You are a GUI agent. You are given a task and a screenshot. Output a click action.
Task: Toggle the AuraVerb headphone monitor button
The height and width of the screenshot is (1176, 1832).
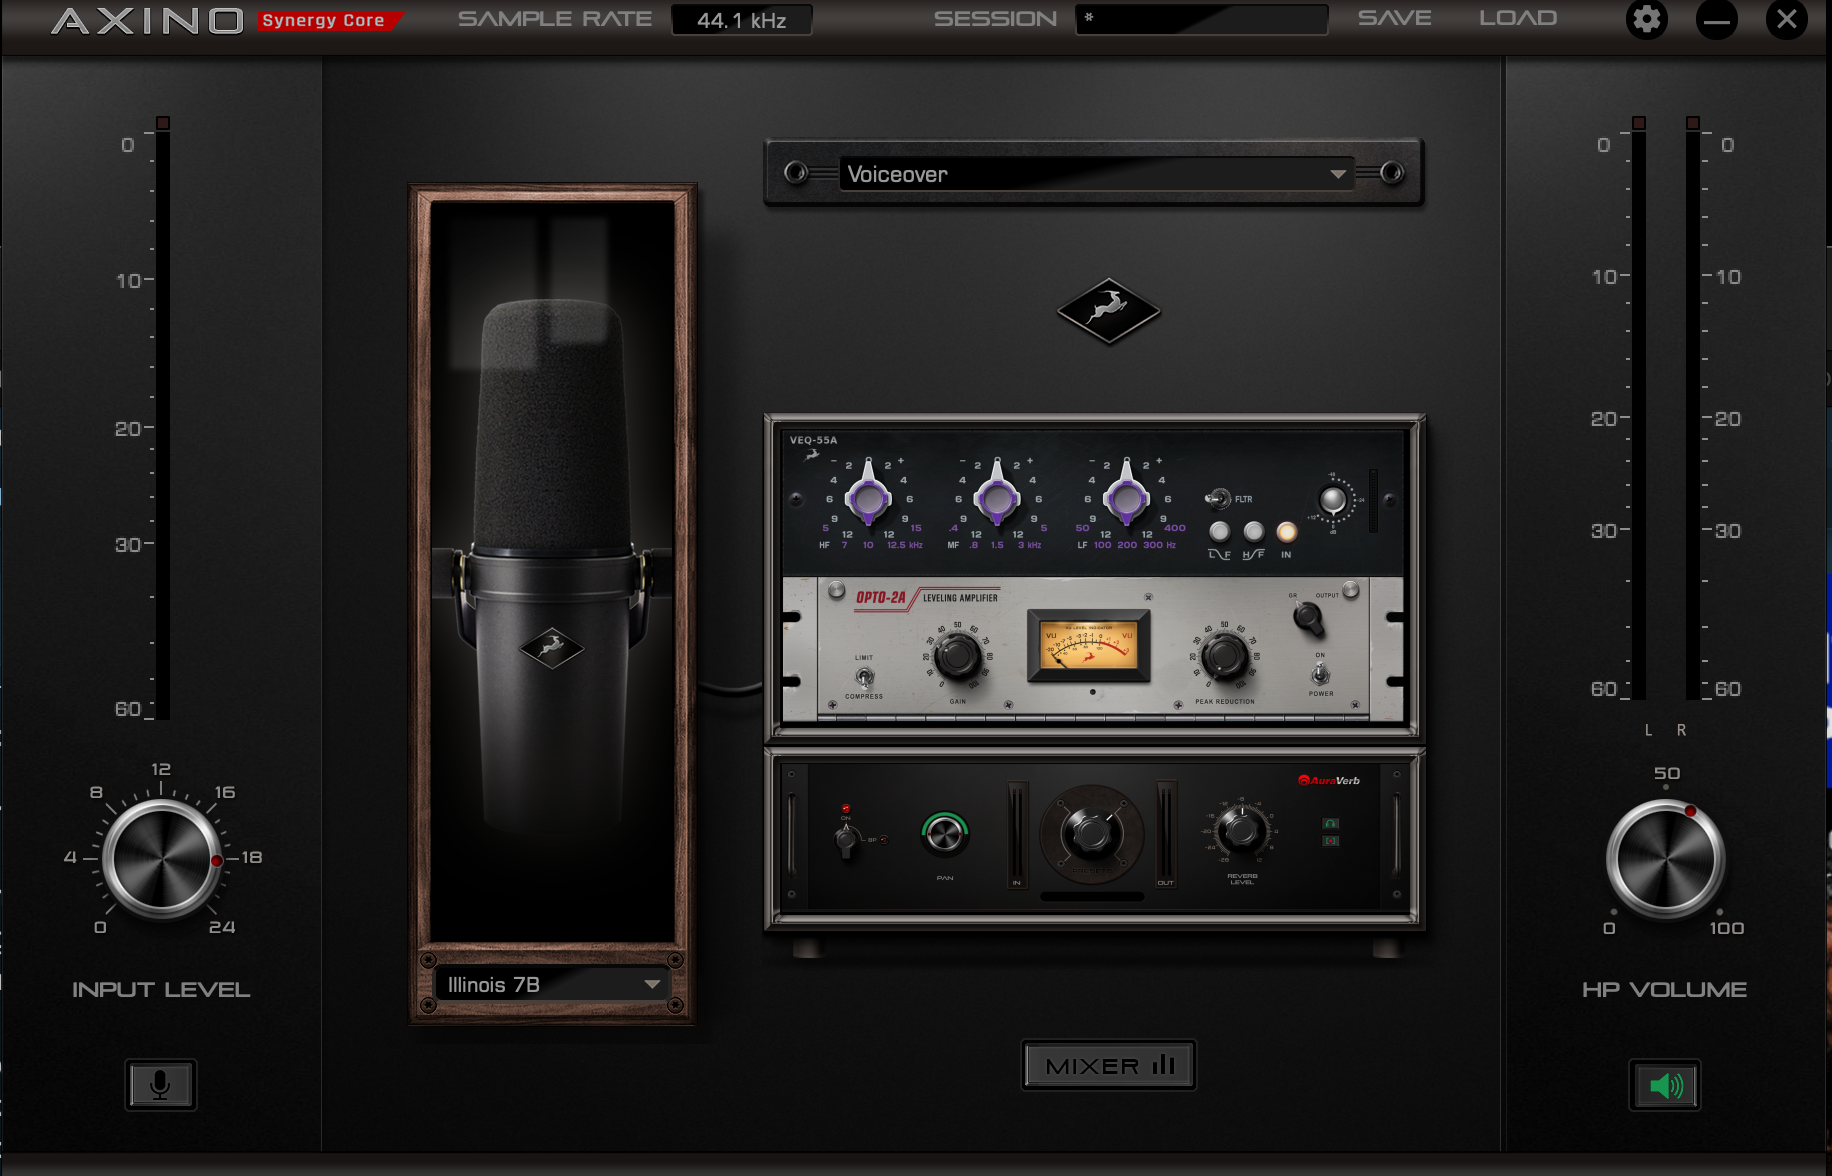1330,824
